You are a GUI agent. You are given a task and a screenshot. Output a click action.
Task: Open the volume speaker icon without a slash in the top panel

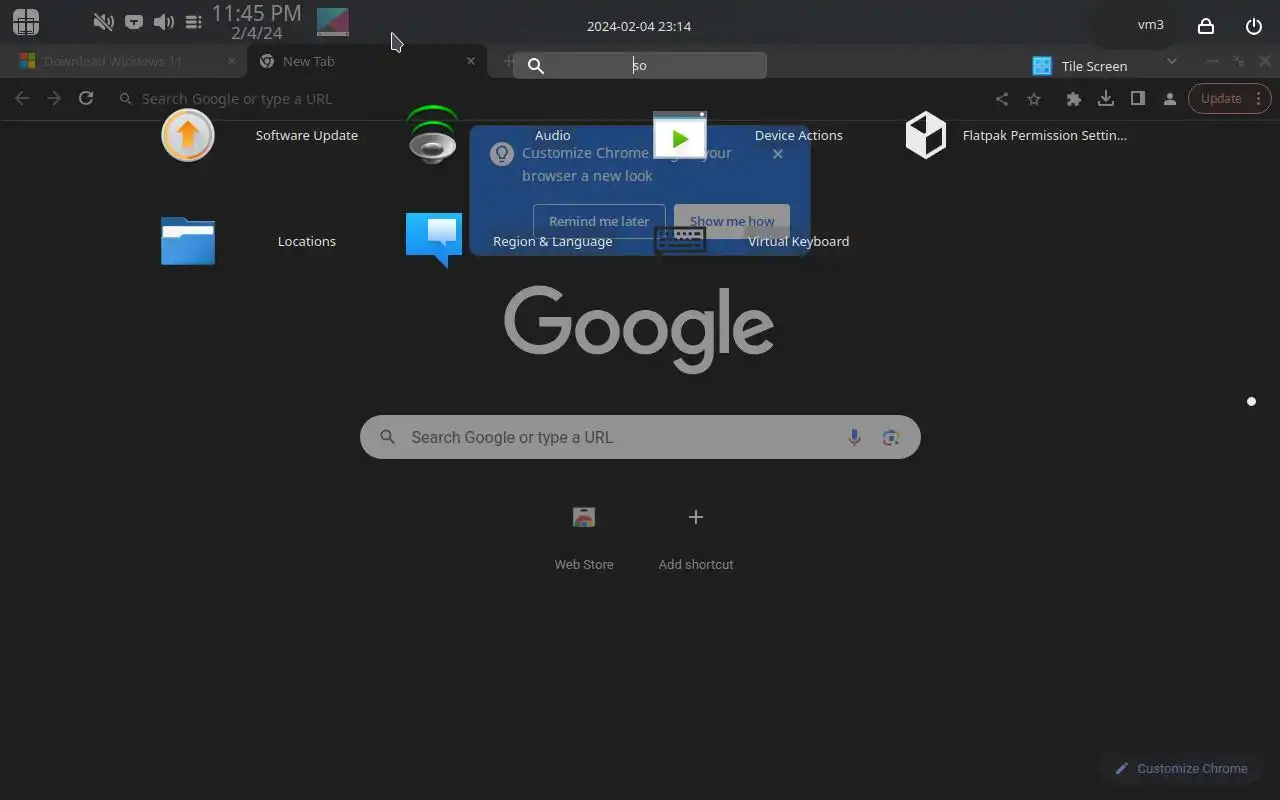(164, 22)
